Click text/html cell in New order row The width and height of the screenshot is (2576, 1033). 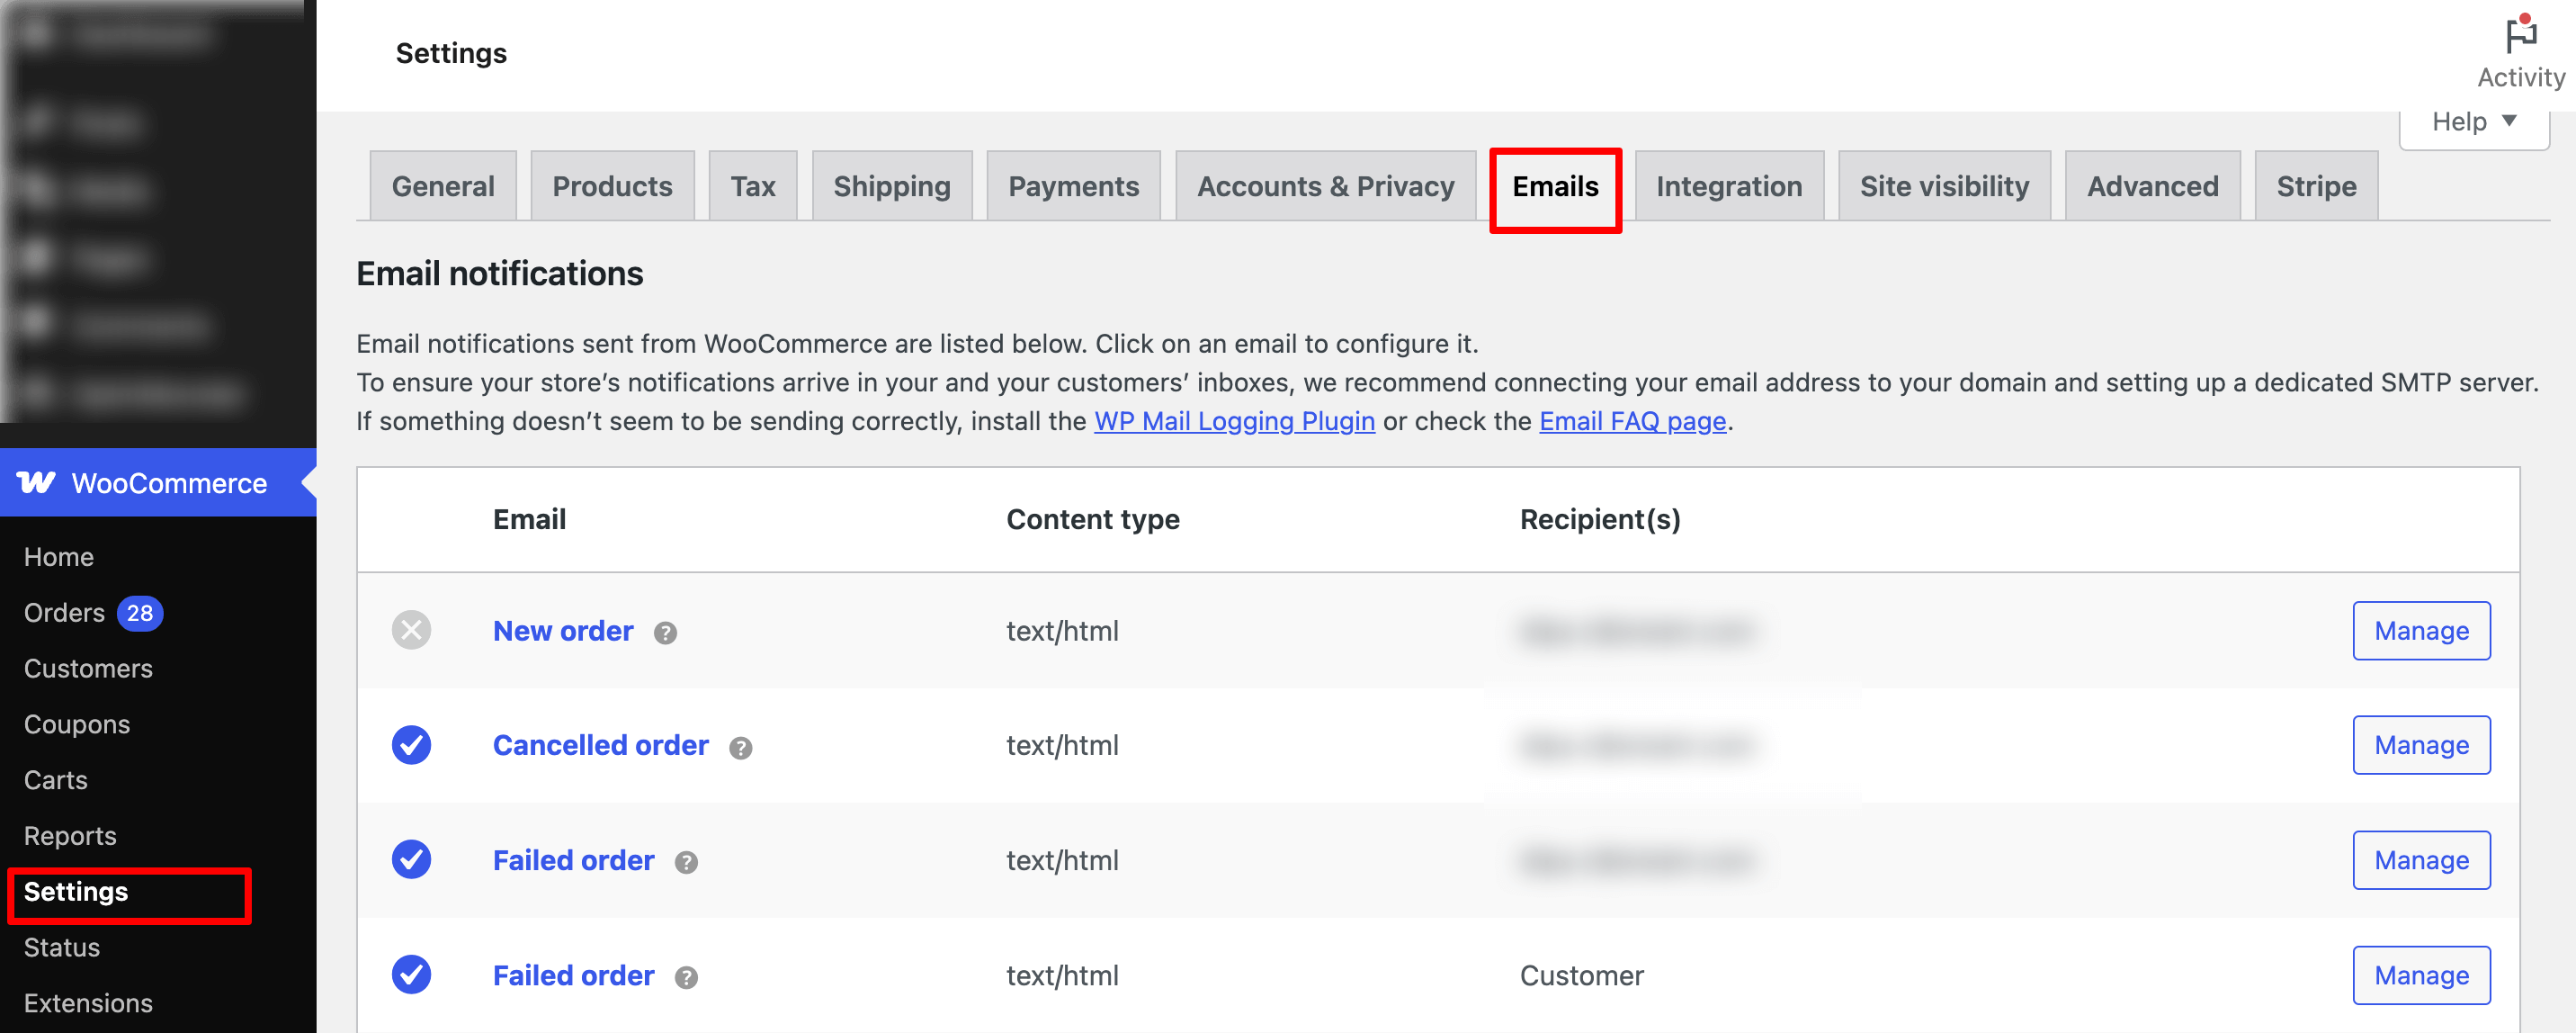point(1062,631)
